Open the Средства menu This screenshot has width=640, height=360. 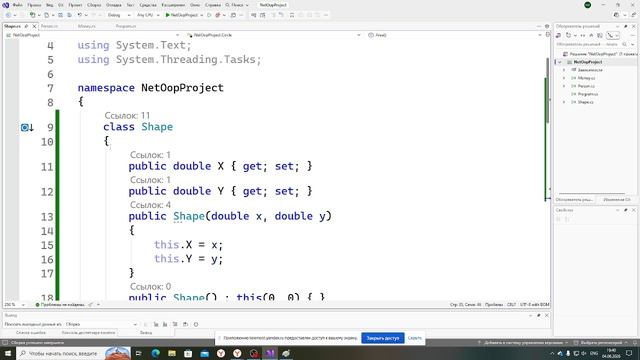click(x=148, y=5)
